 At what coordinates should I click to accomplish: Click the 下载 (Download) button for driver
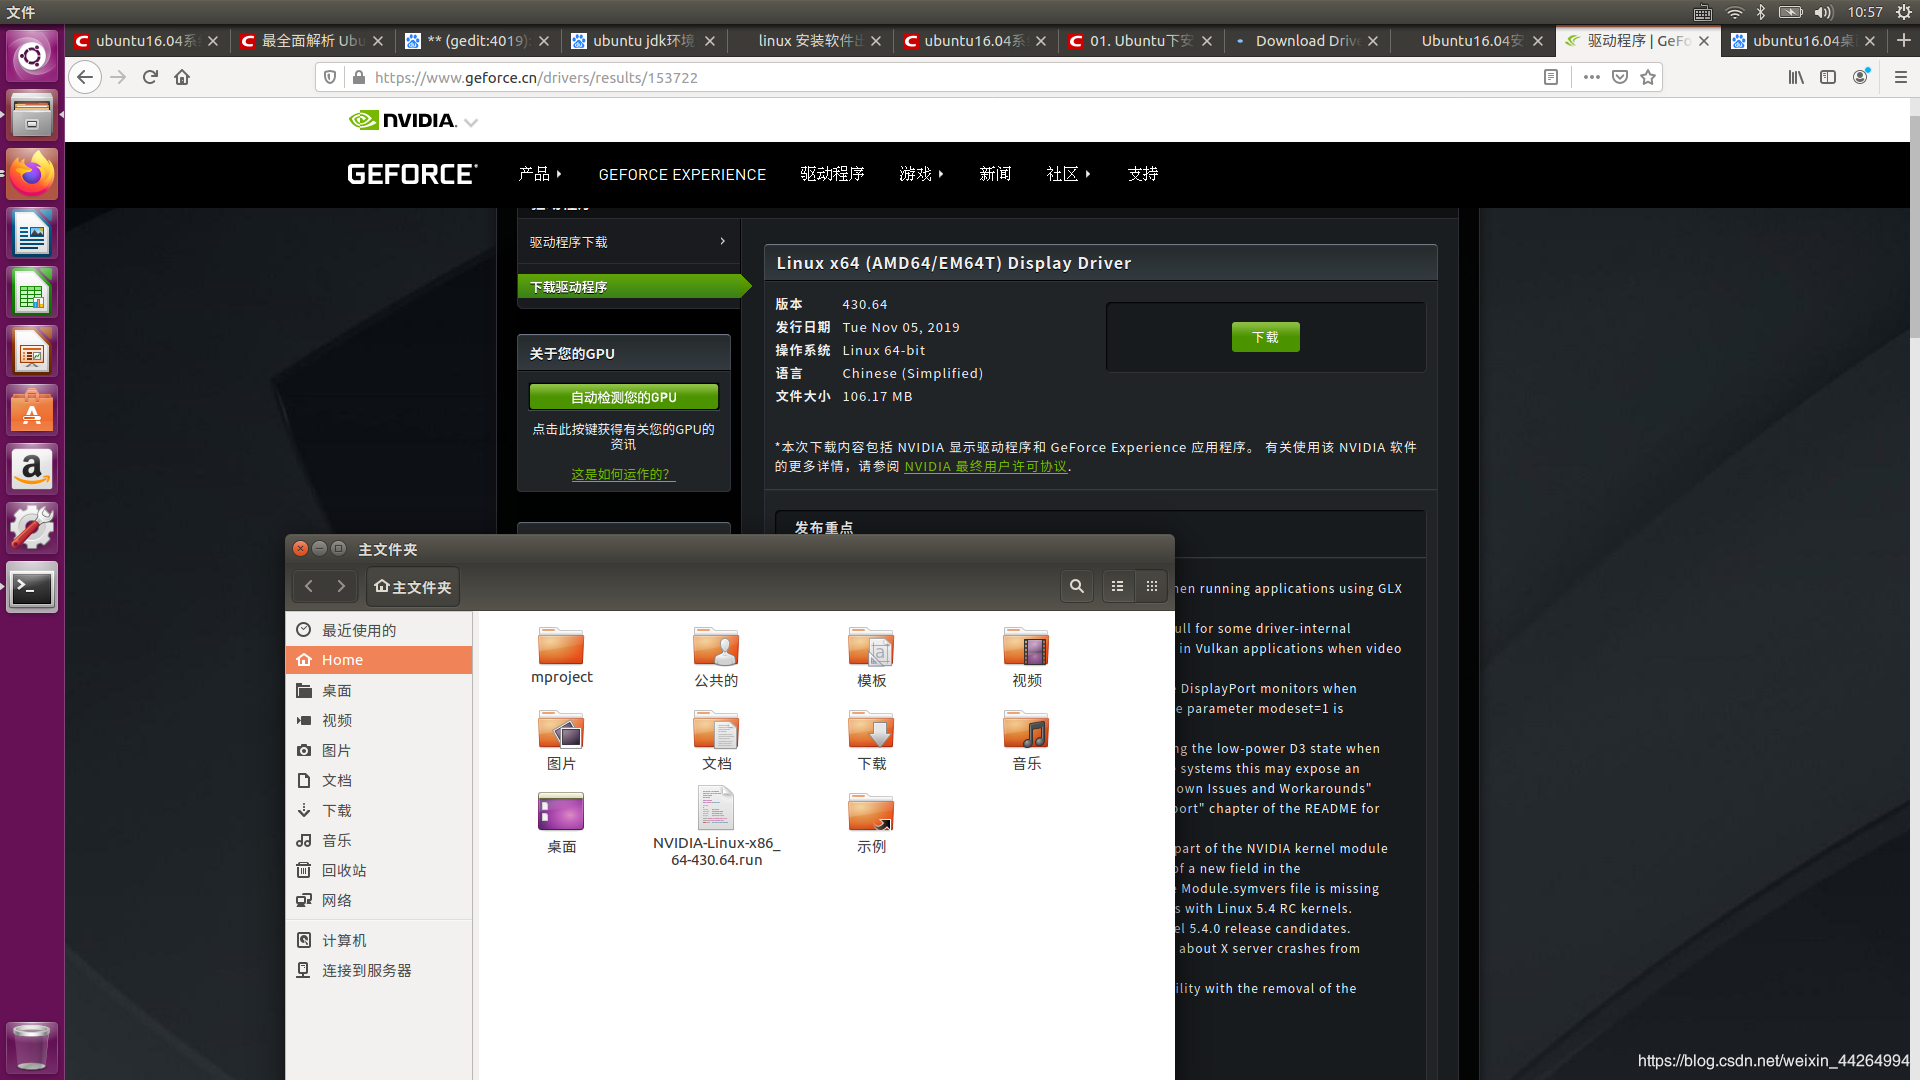point(1263,334)
